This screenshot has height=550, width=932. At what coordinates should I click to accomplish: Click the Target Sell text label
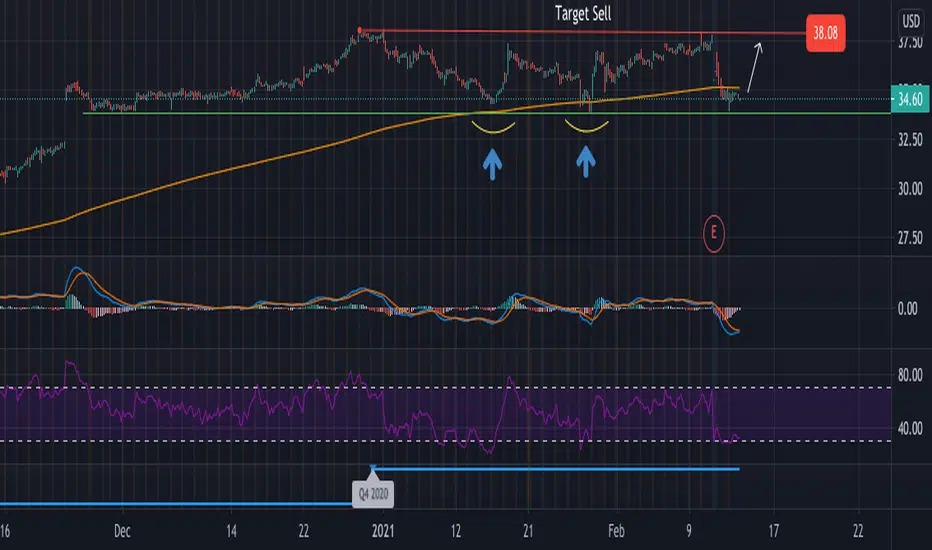583,14
